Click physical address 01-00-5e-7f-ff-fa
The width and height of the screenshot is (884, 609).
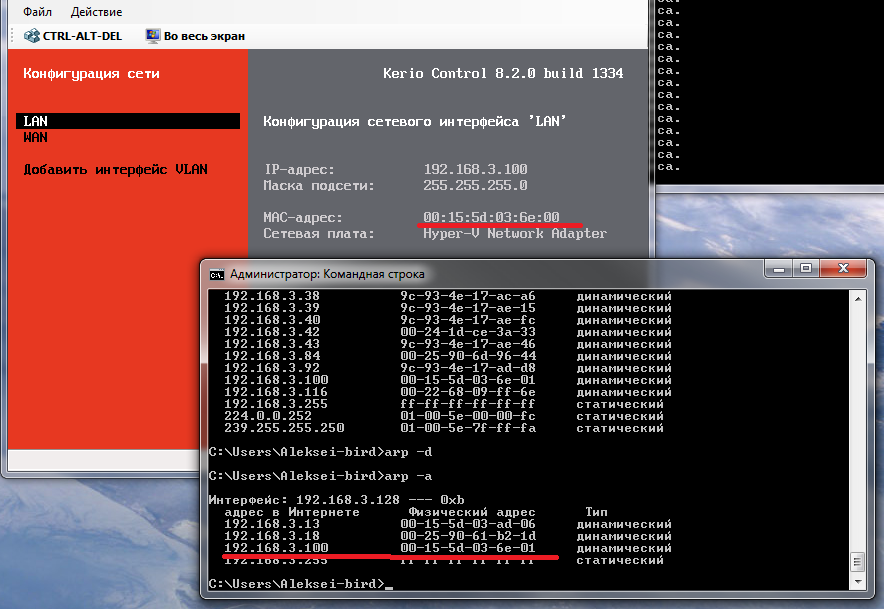point(468,428)
